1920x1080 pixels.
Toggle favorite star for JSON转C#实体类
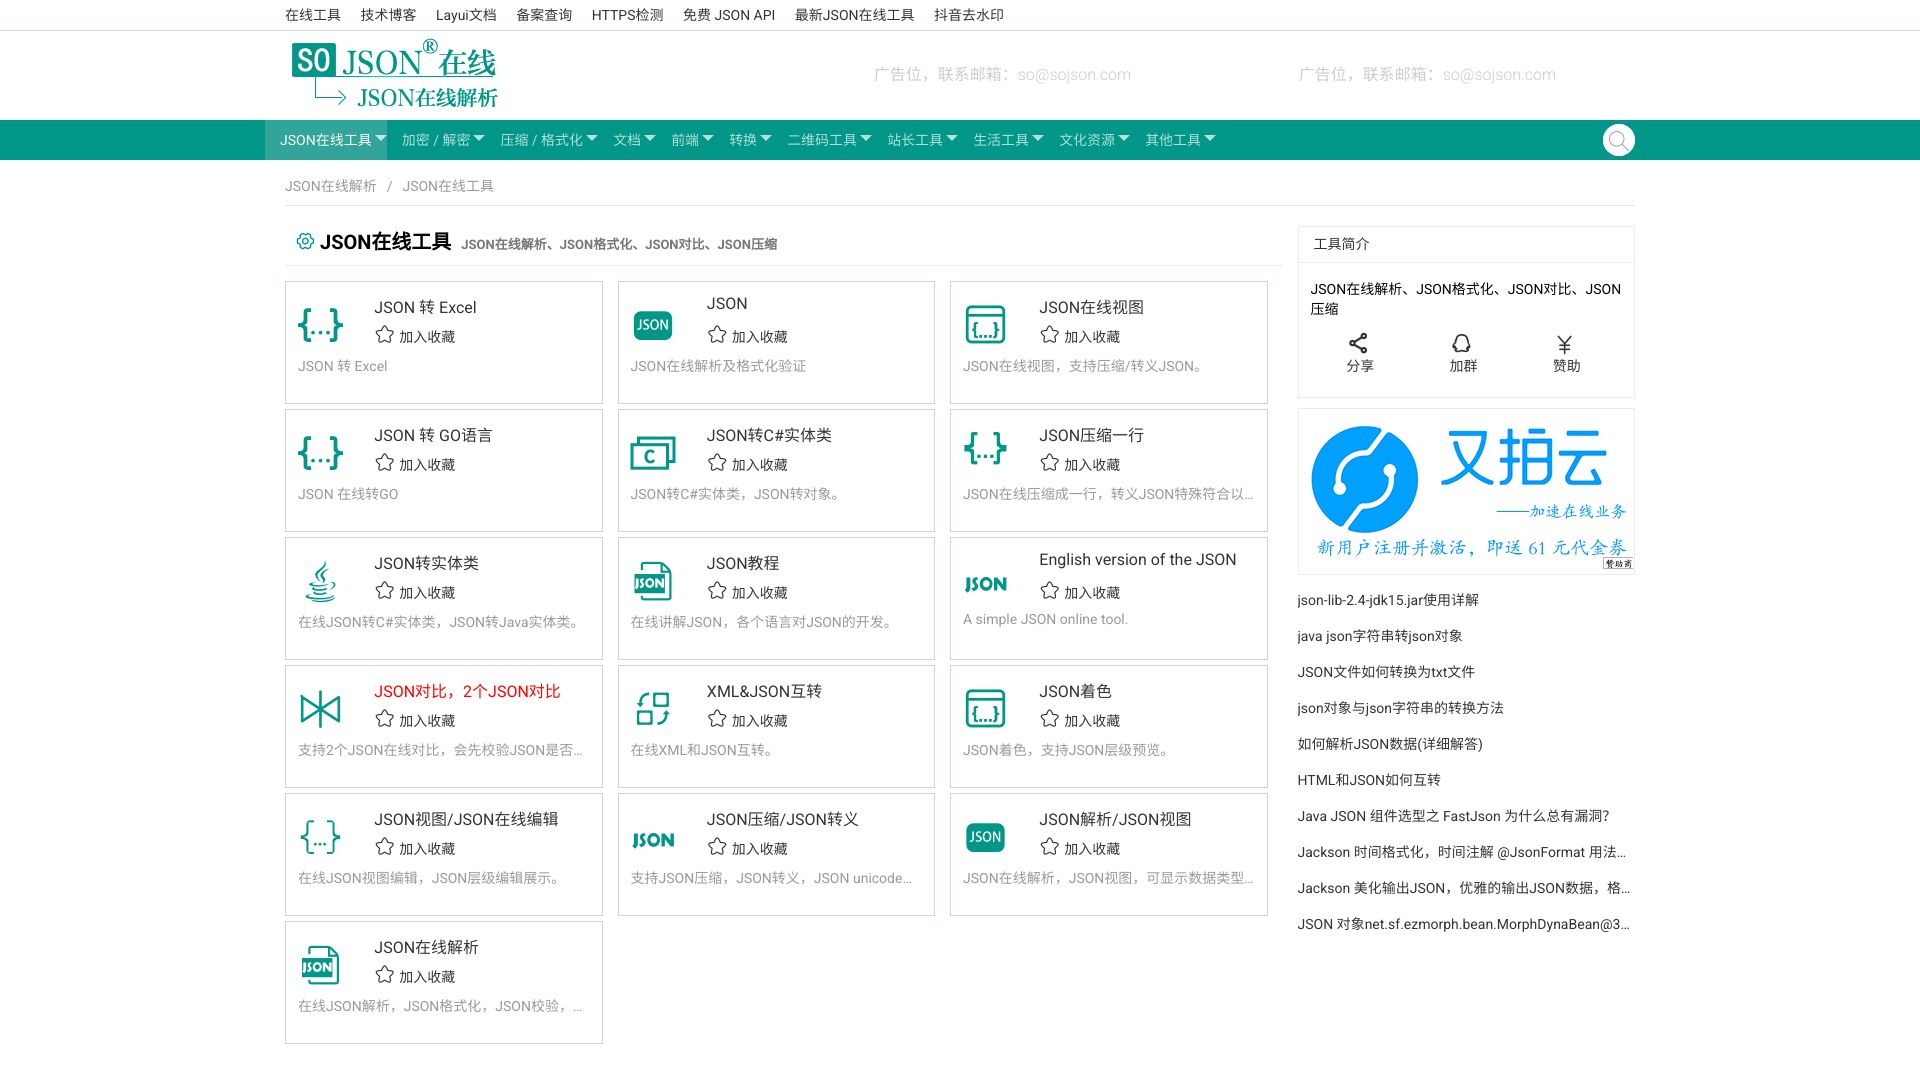pyautogui.click(x=717, y=463)
